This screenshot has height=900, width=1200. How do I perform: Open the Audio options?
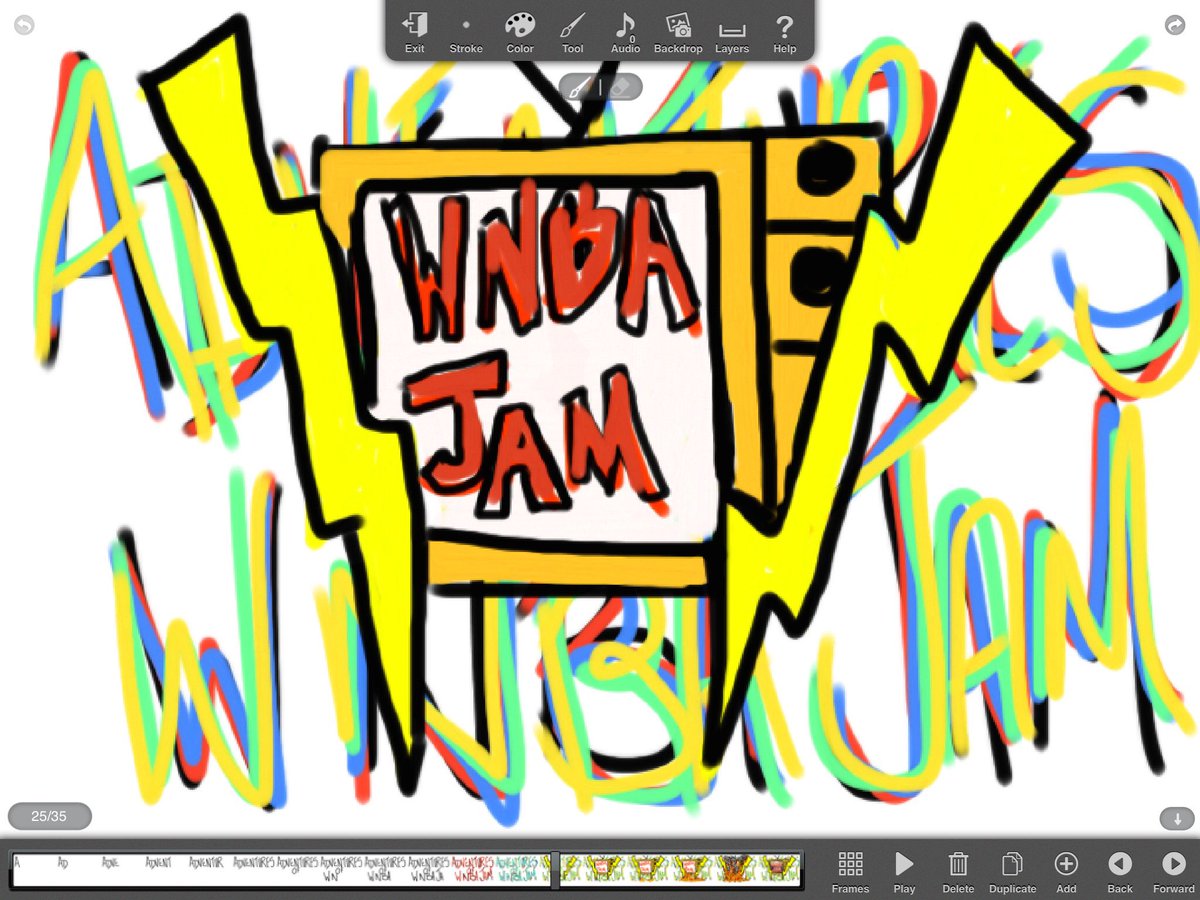tap(625, 33)
